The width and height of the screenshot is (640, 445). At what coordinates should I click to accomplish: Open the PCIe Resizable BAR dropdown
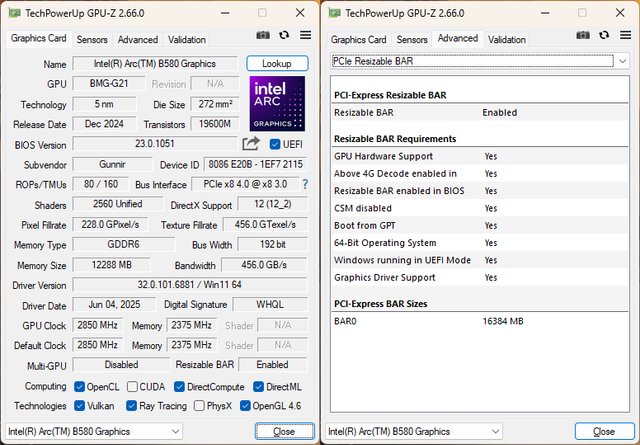(x=480, y=61)
